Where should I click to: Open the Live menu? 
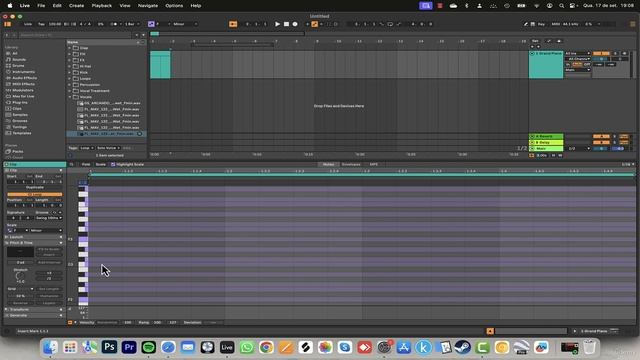(24, 6)
